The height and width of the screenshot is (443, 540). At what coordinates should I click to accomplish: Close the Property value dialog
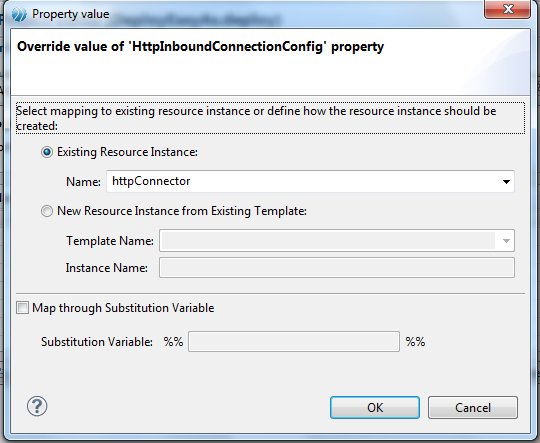(x=507, y=9)
